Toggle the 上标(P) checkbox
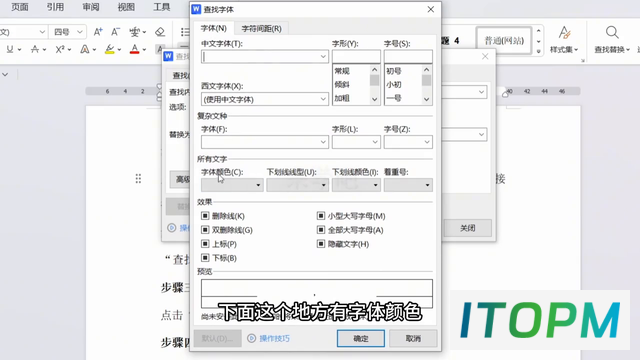Screen dimensions: 640x360 (x=205, y=244)
